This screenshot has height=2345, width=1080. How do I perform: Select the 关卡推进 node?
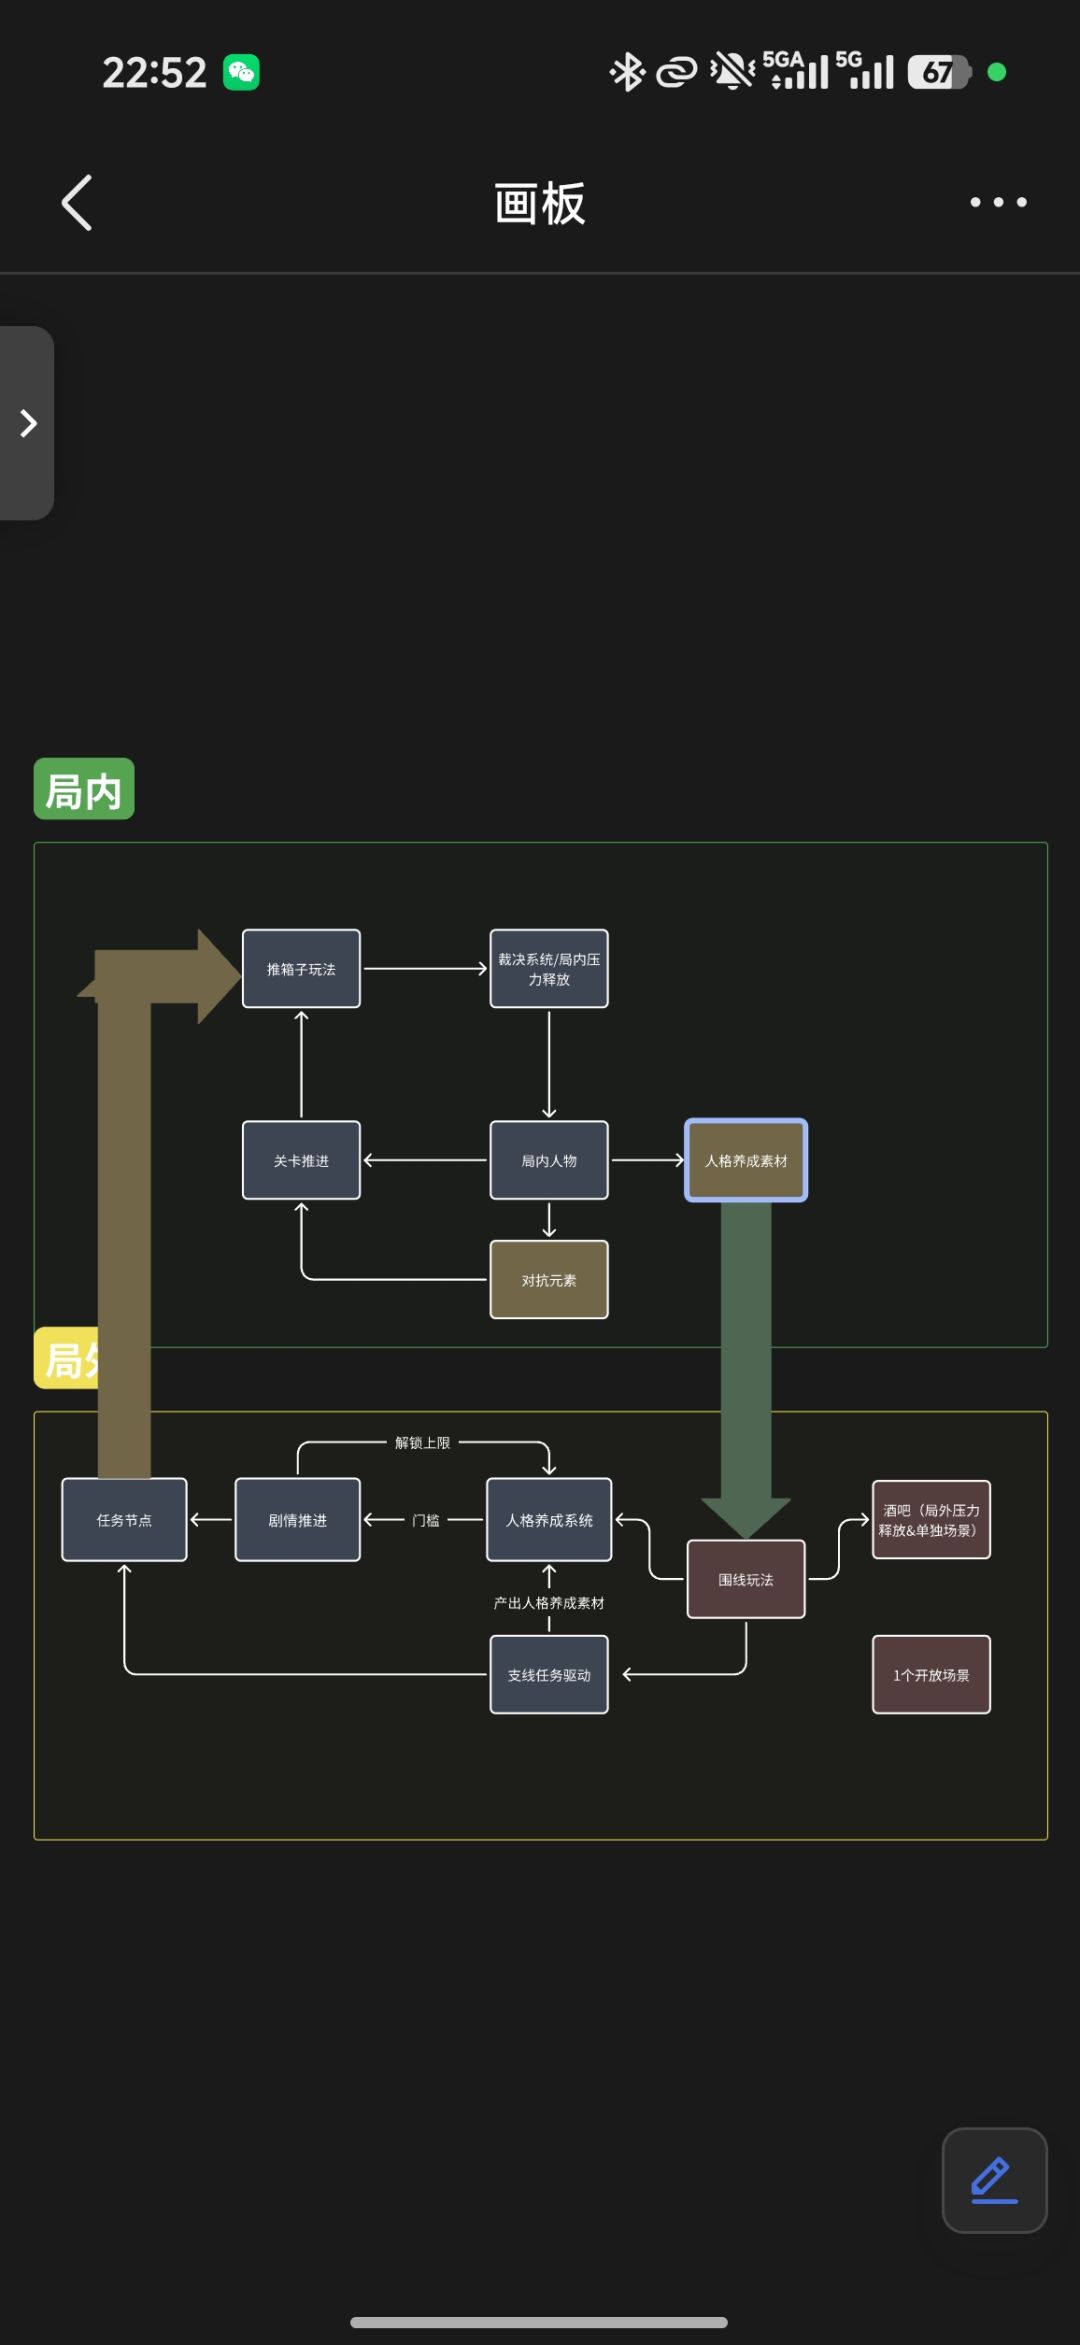[301, 1160]
